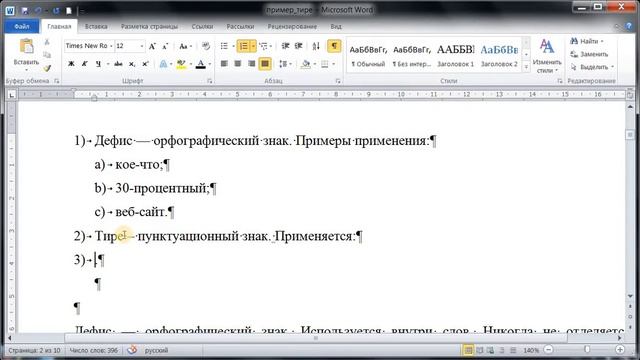
Task: Open Text Effects glowing A icon
Action: click(163, 64)
